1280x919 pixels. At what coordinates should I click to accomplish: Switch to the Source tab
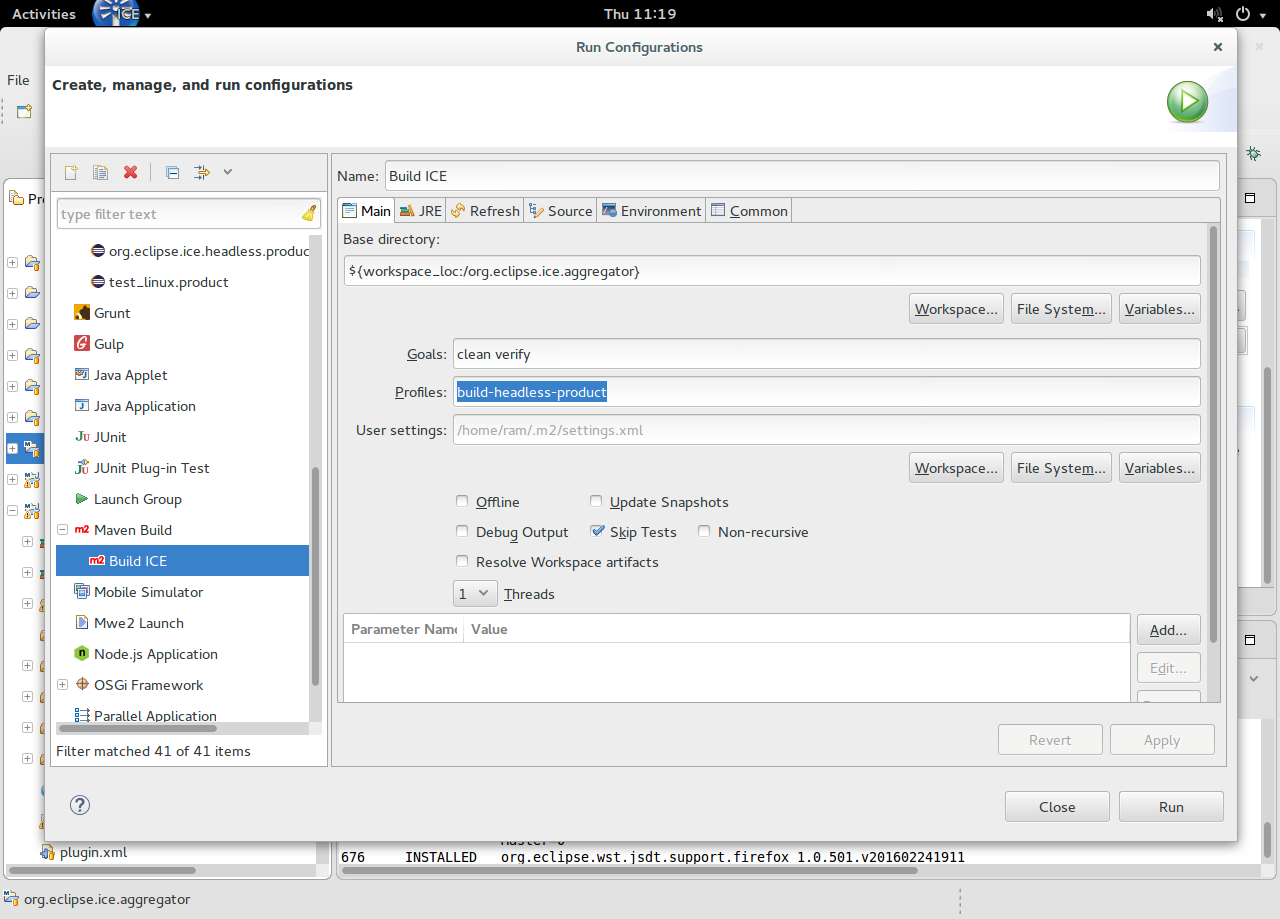[560, 211]
